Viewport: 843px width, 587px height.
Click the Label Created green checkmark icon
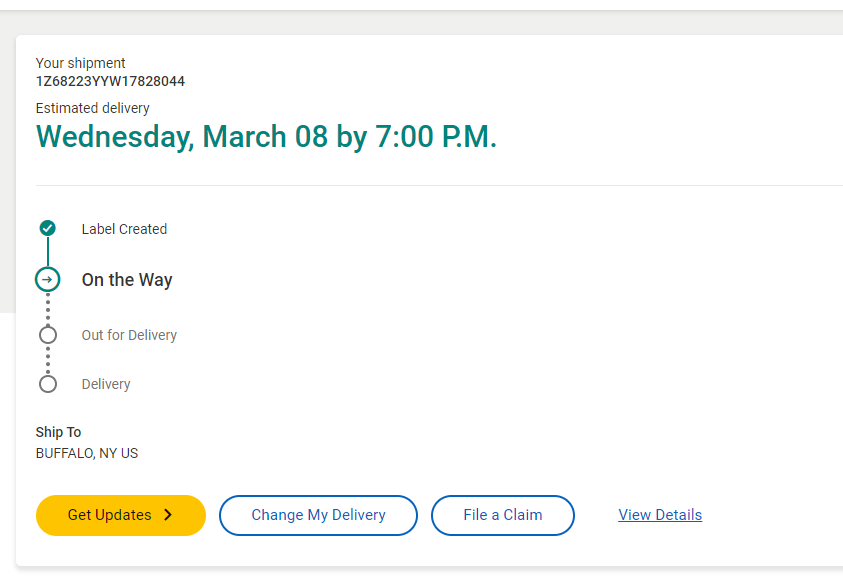(47, 228)
